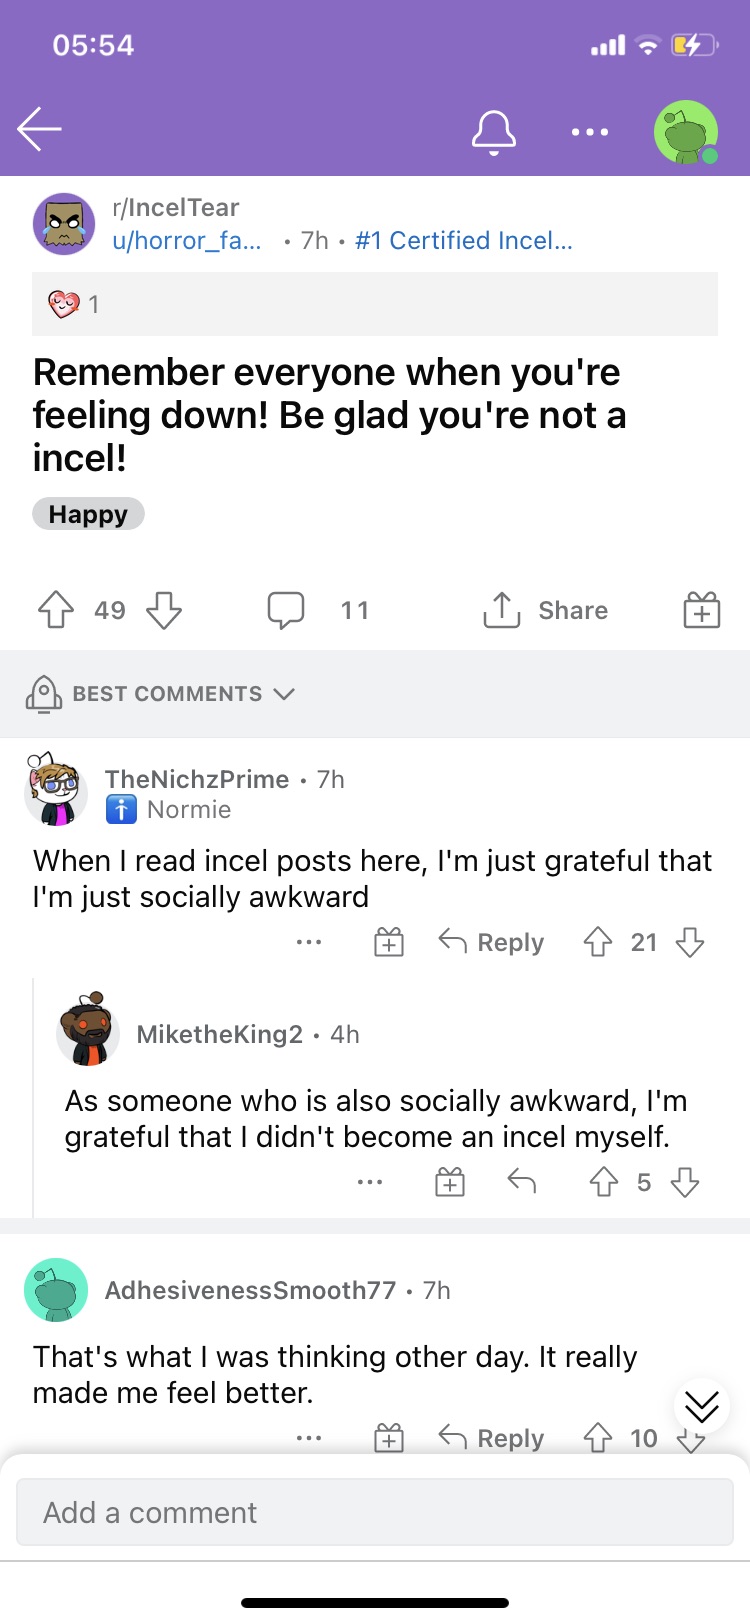Tap the Add a comment field

pos(375,1512)
